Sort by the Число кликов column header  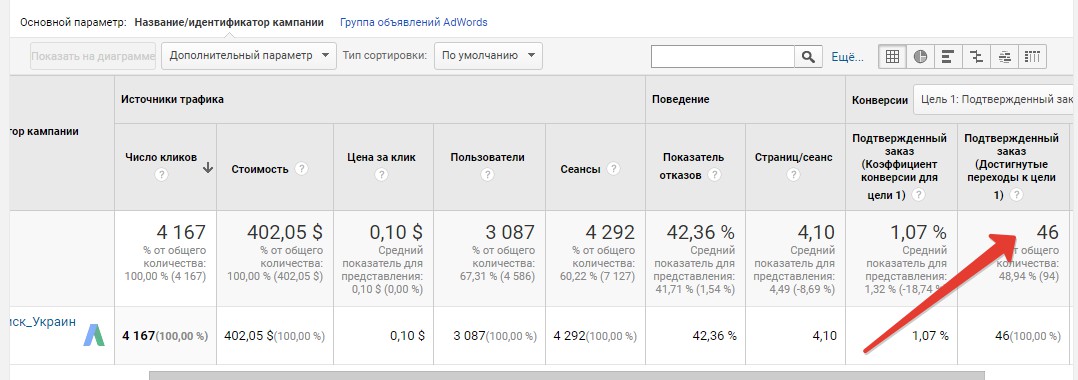point(161,157)
